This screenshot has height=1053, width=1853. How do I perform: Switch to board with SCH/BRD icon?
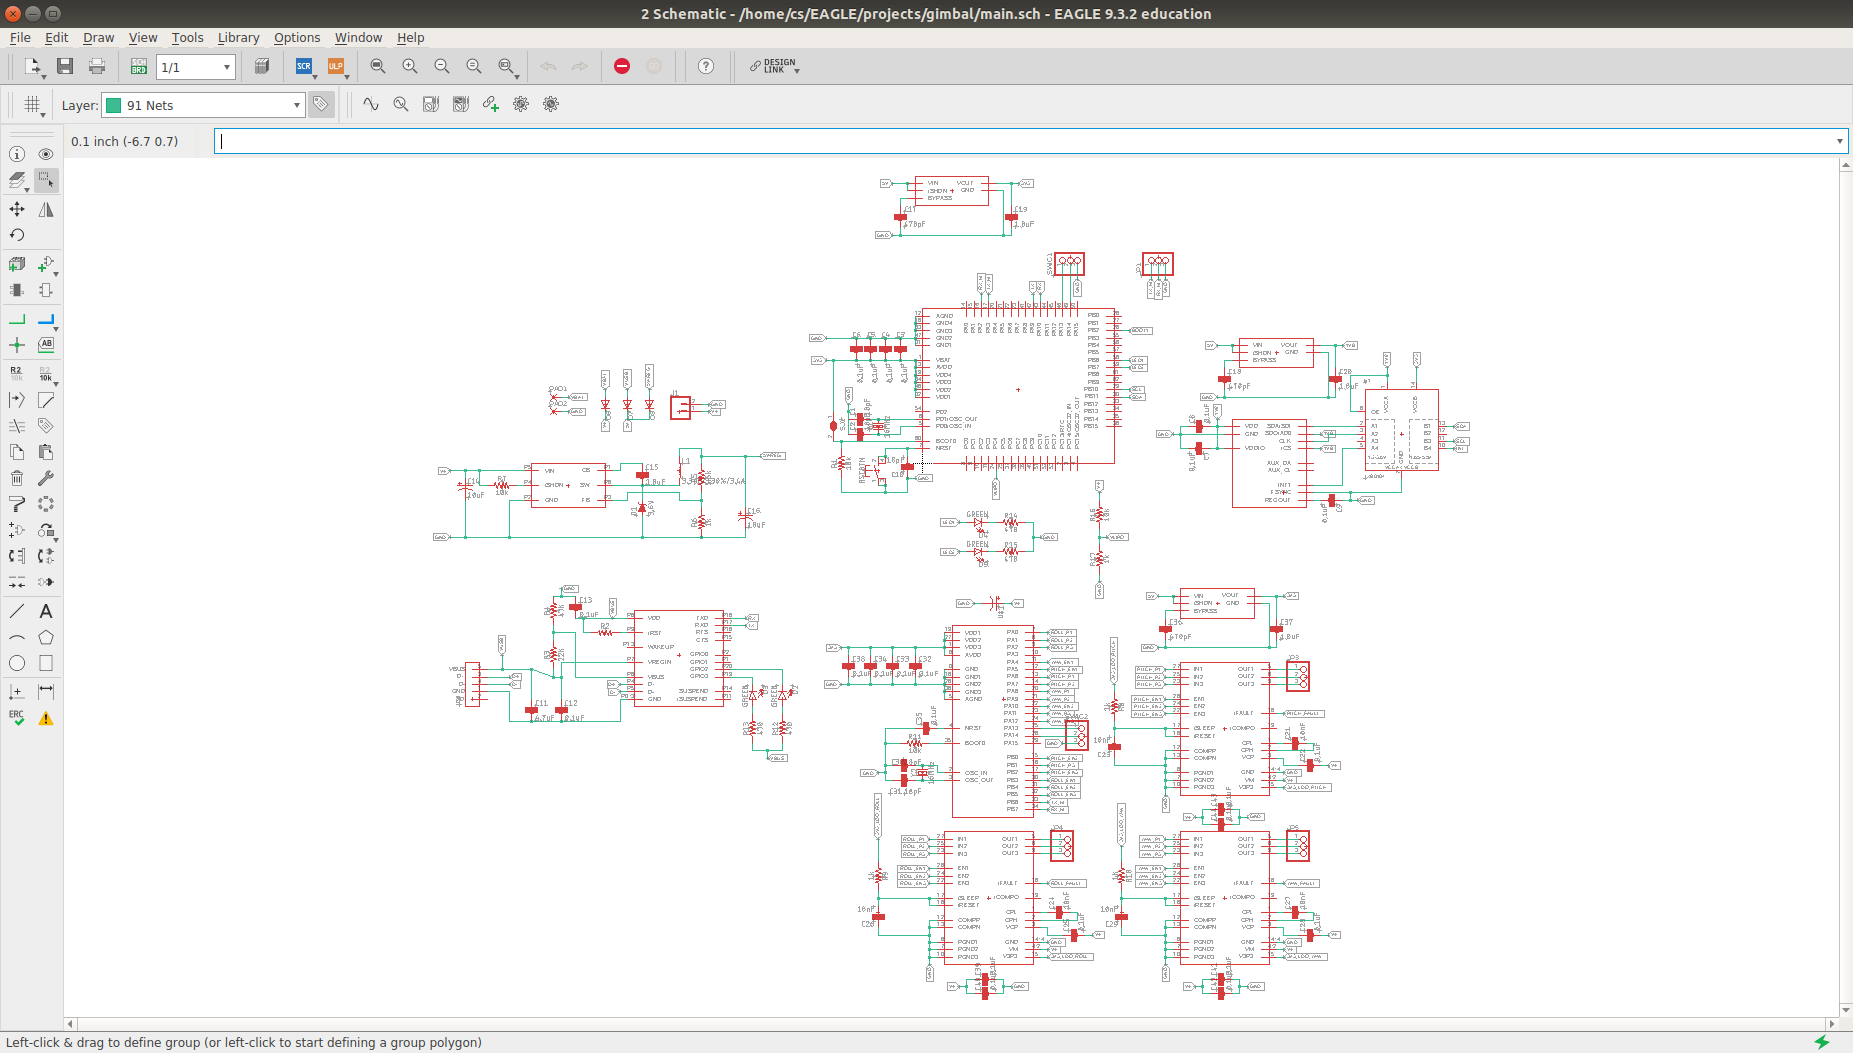[139, 66]
